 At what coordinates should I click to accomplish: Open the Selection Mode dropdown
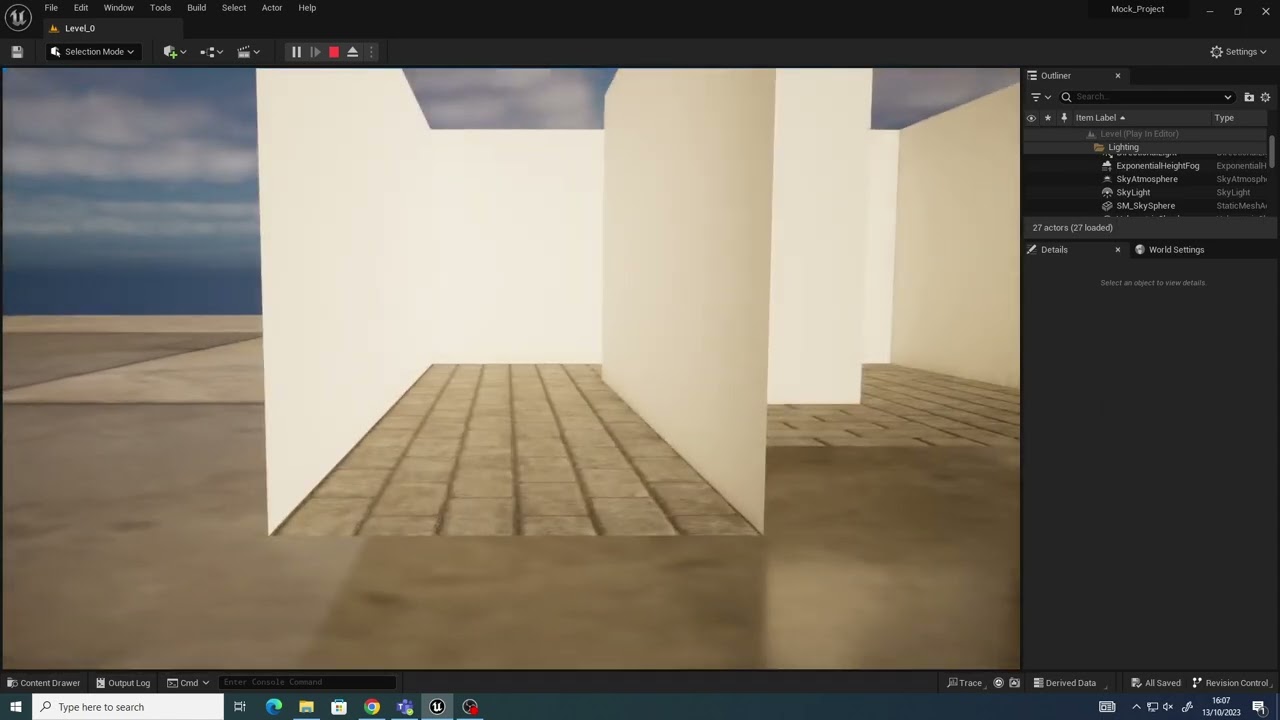click(x=92, y=52)
